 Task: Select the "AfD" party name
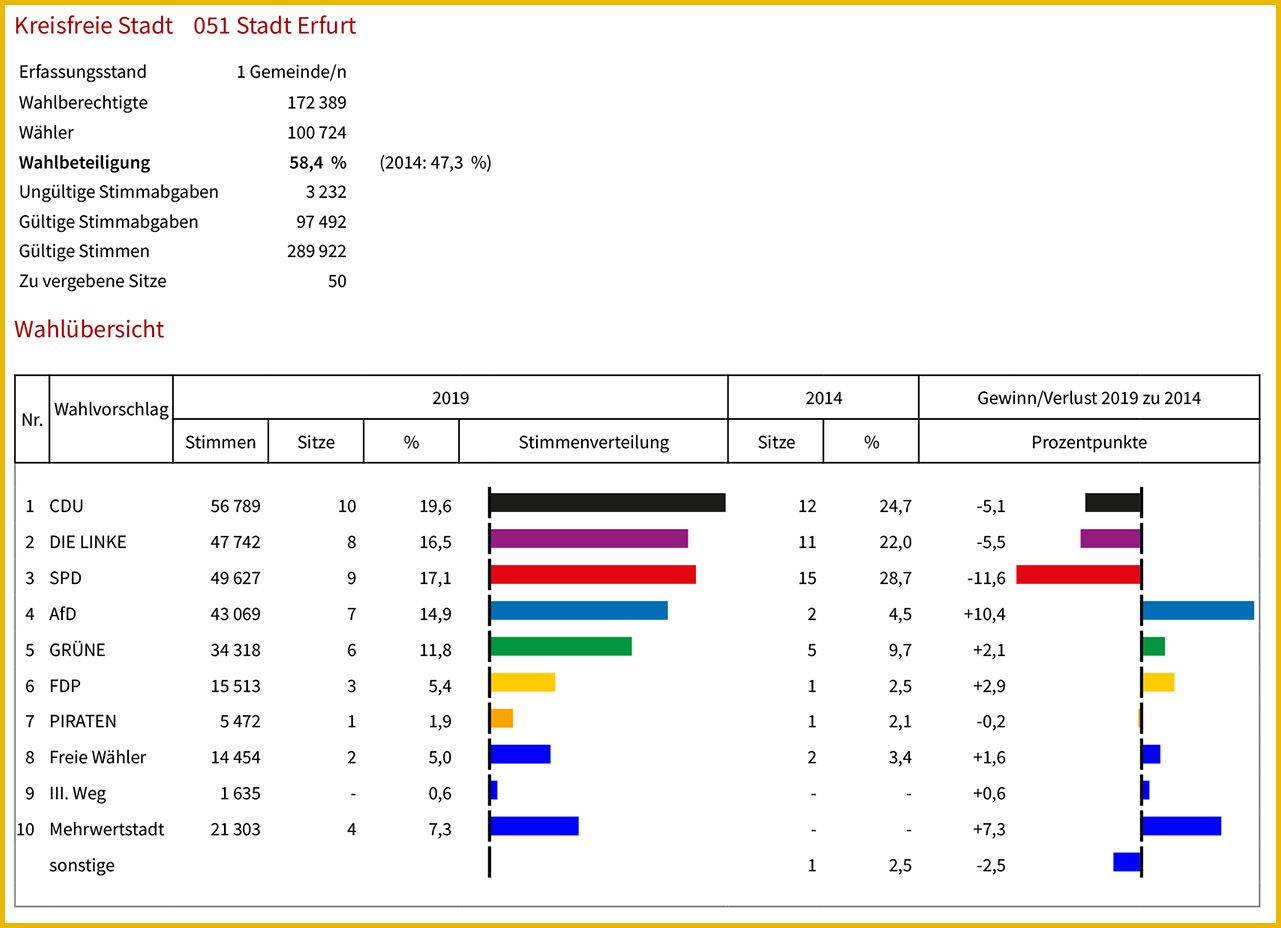click(x=63, y=614)
